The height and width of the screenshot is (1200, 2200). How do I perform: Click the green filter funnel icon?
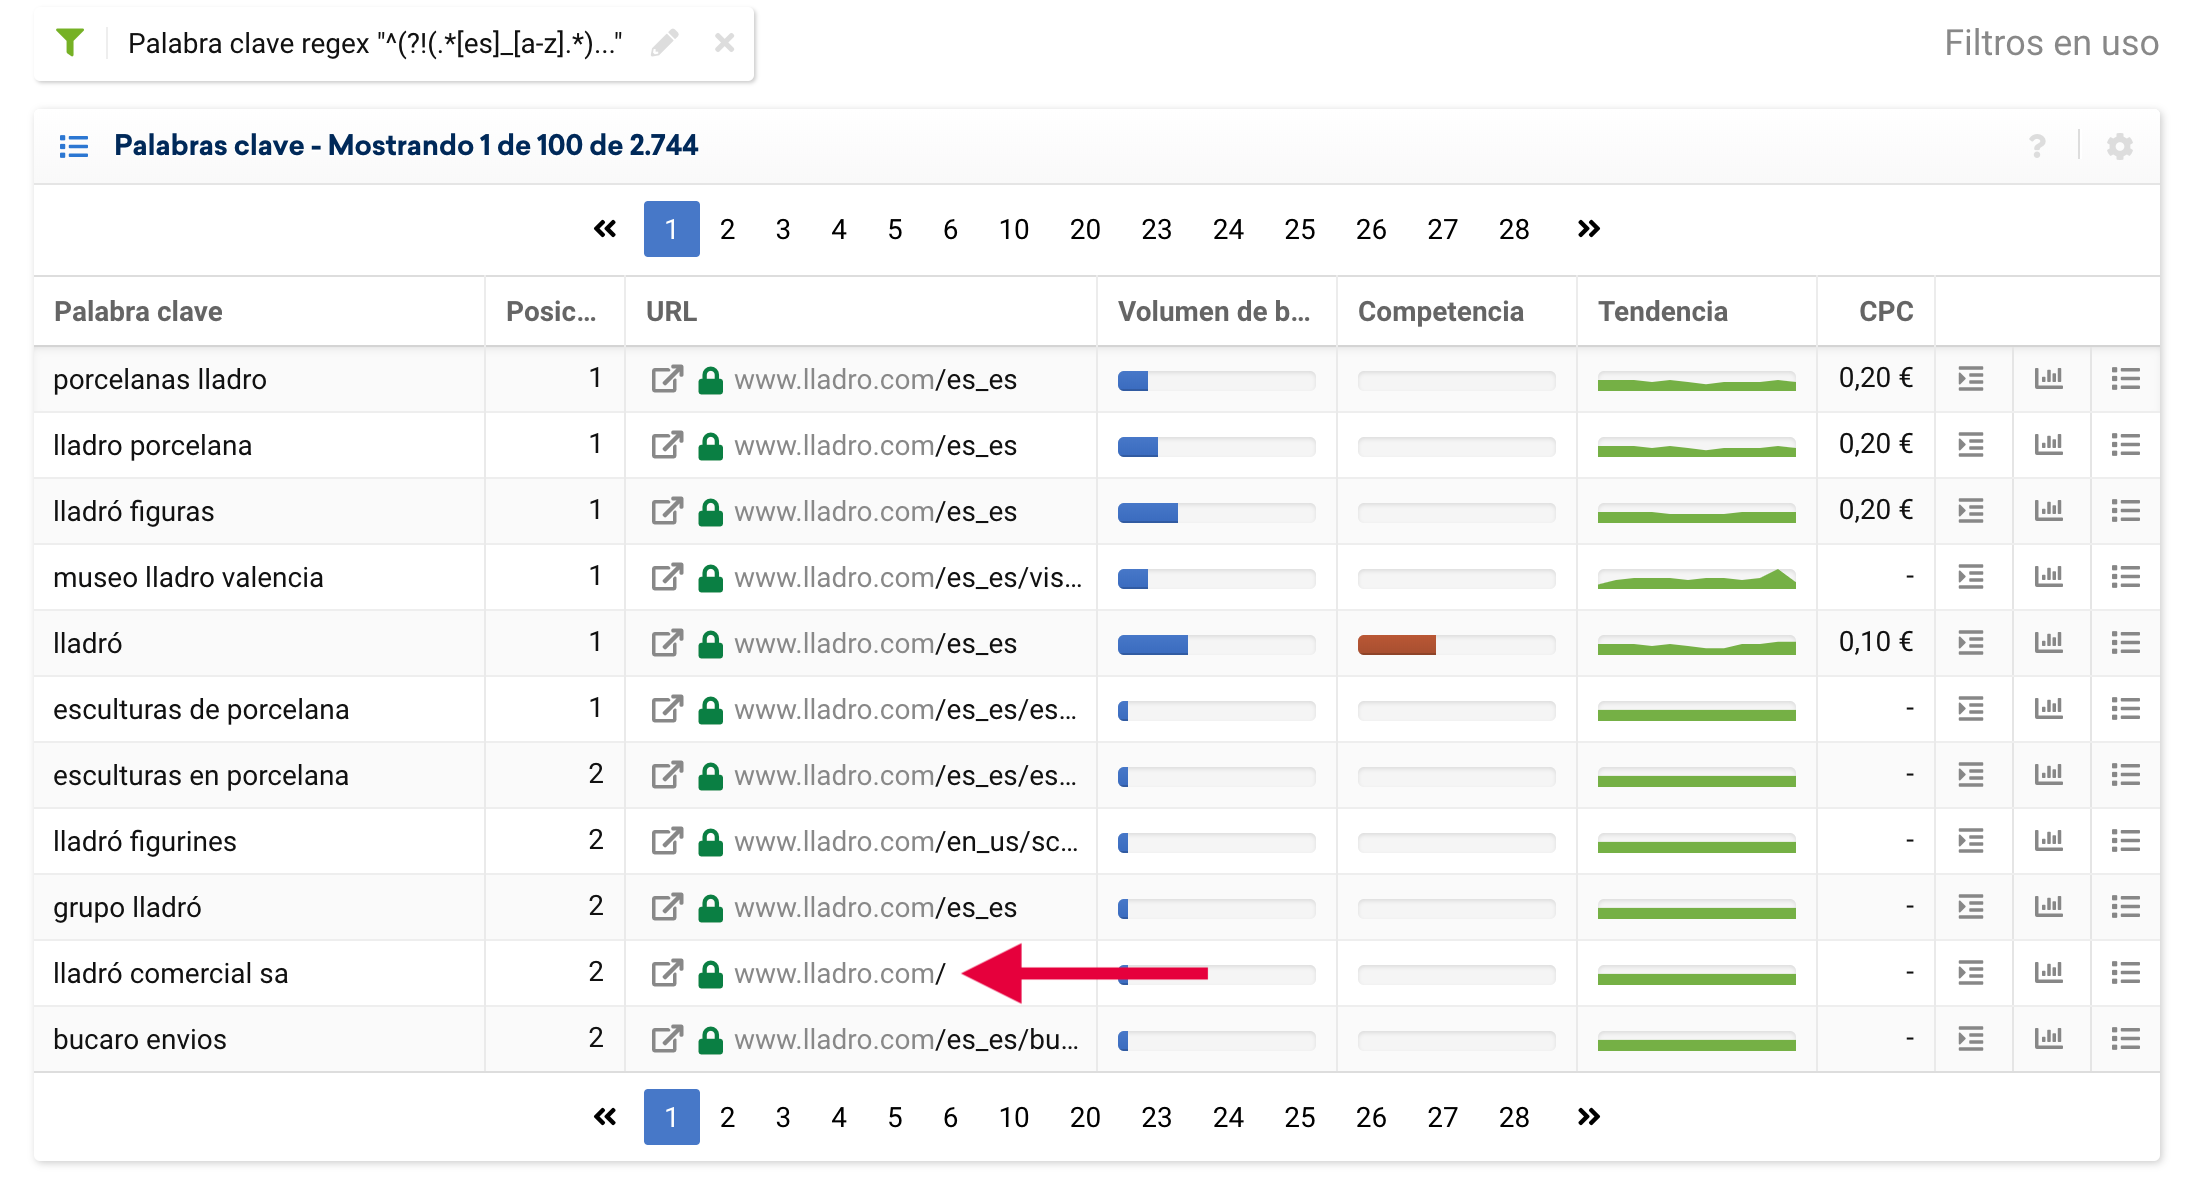(x=70, y=43)
